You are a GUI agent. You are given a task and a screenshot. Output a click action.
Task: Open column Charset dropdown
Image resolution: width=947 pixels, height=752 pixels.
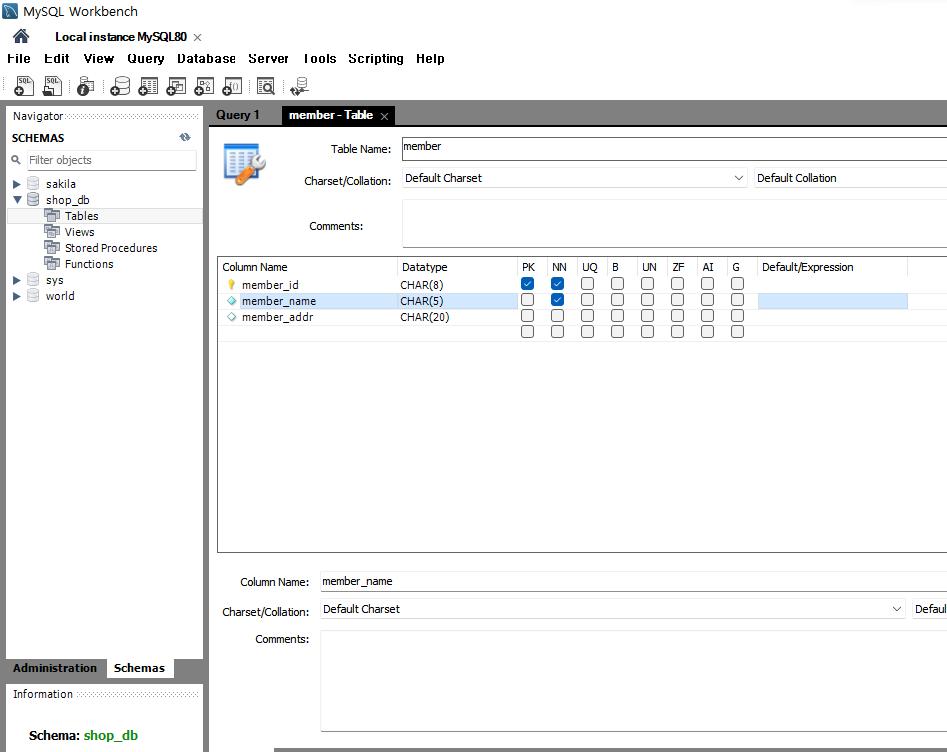pos(612,609)
